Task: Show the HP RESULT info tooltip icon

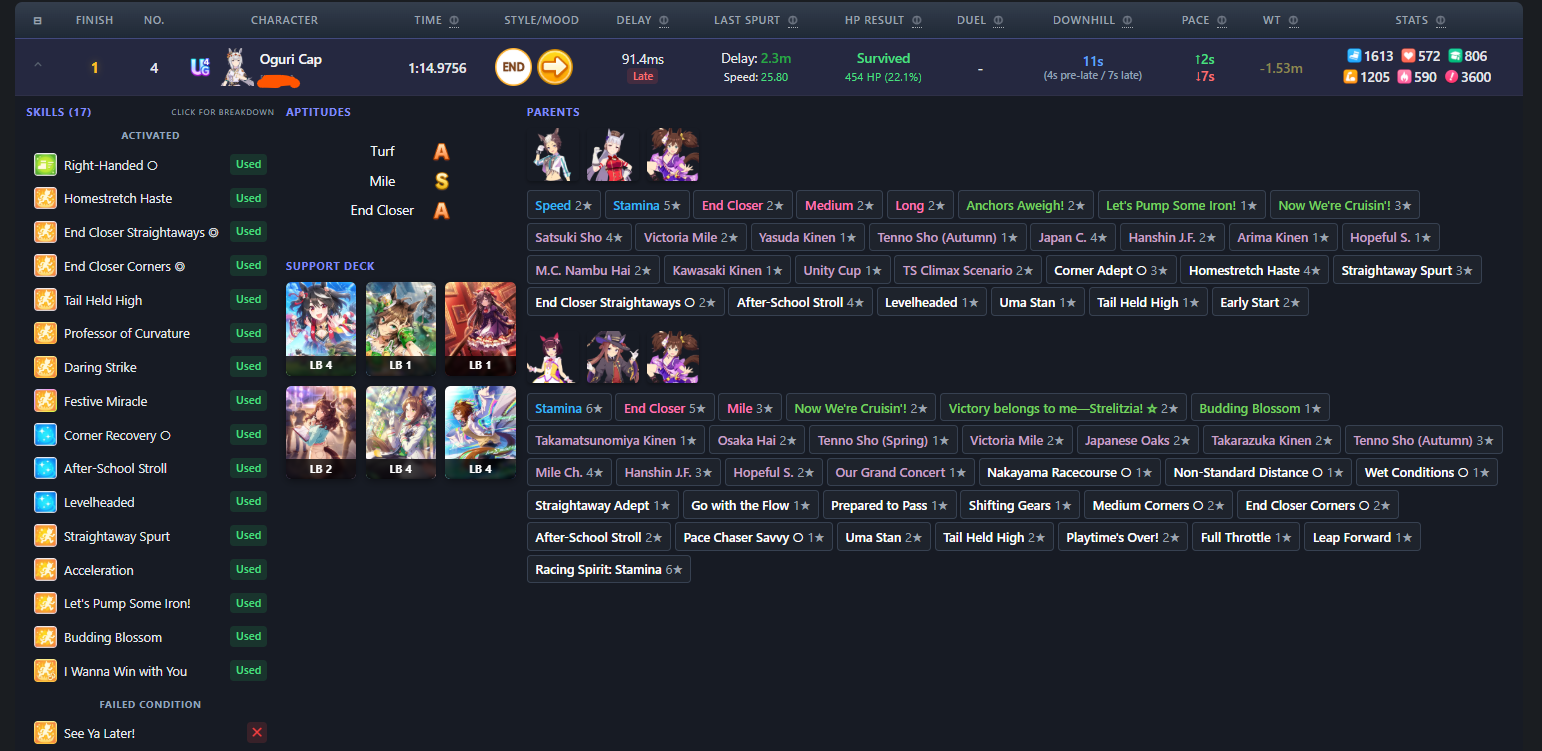Action: pyautogui.click(x=917, y=20)
